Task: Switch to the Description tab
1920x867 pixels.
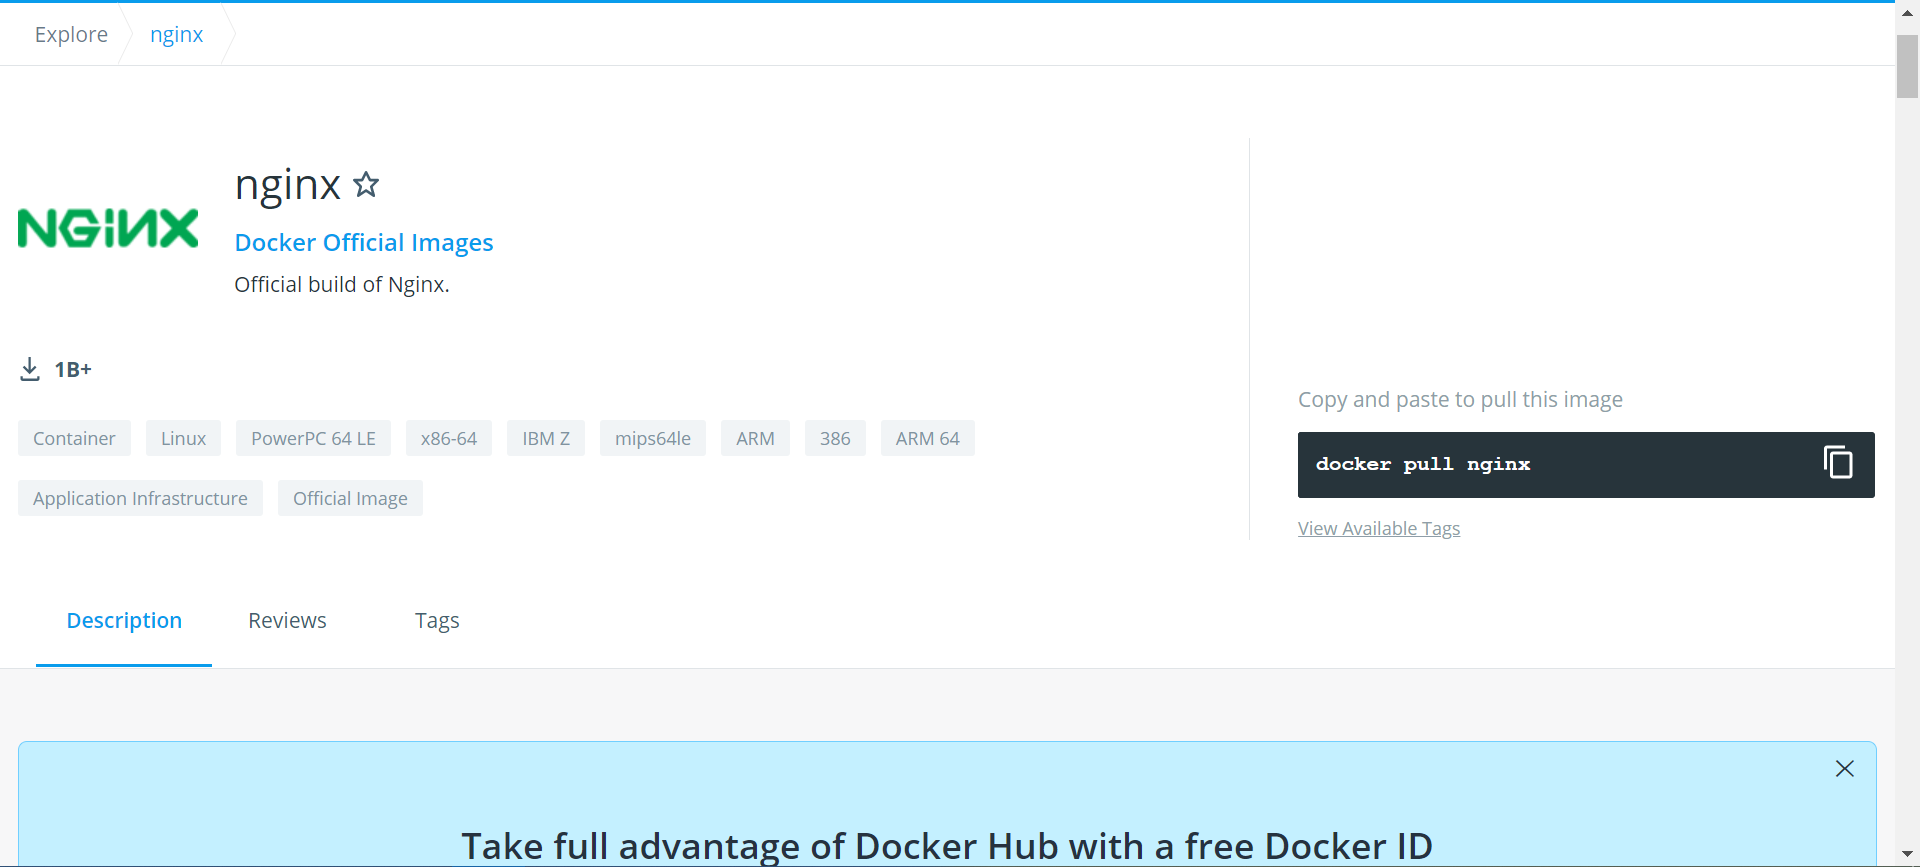Action: (124, 620)
